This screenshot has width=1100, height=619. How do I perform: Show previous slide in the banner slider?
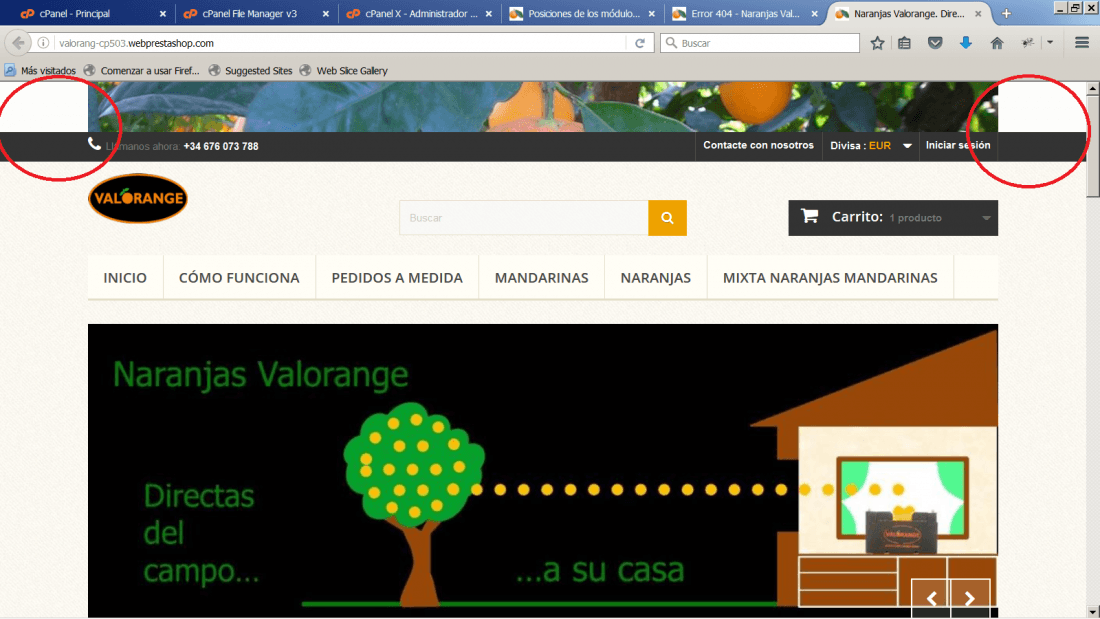[931, 598]
